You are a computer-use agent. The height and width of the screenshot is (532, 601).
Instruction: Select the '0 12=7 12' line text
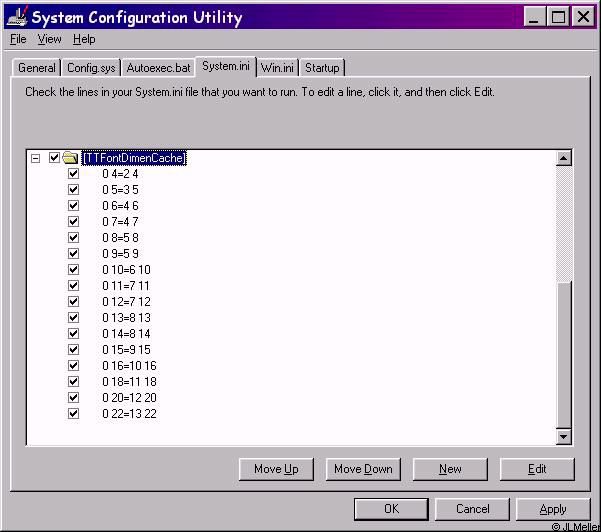pyautogui.click(x=126, y=302)
